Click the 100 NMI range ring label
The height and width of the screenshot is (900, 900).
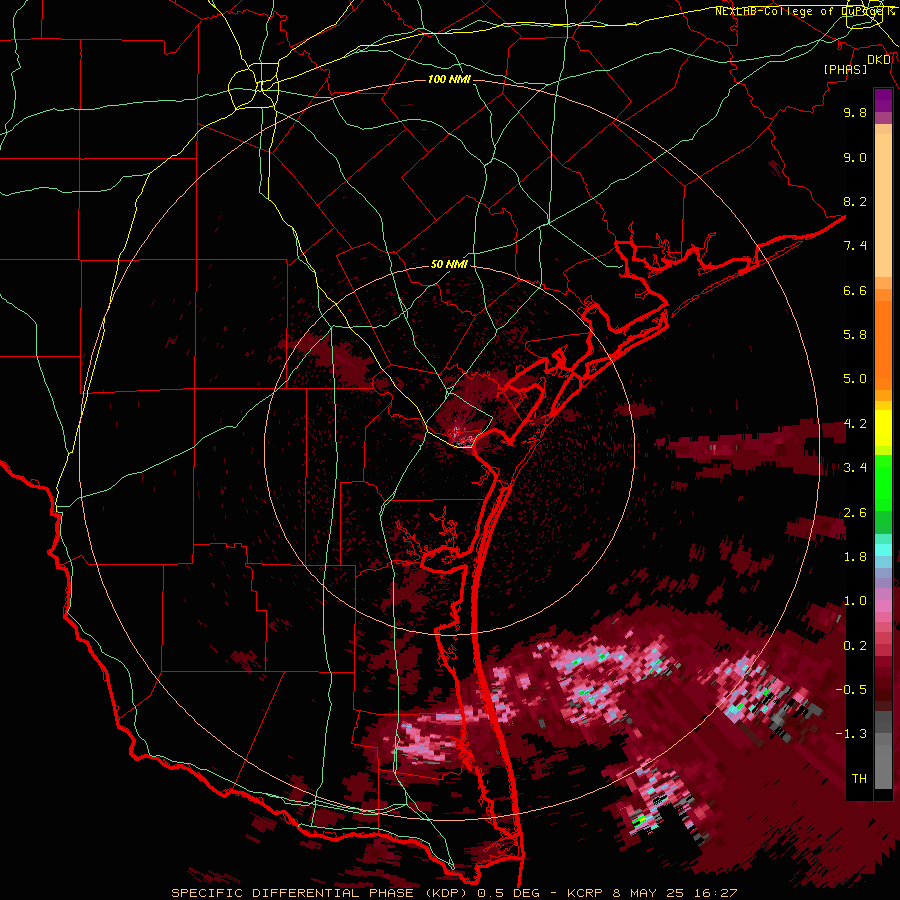449,79
